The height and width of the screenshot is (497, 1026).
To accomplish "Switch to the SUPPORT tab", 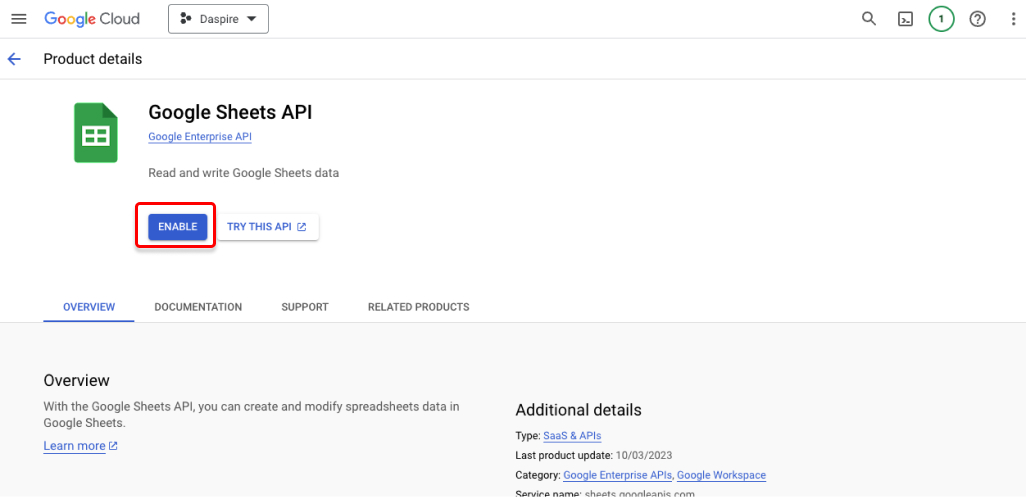I will pyautogui.click(x=305, y=307).
